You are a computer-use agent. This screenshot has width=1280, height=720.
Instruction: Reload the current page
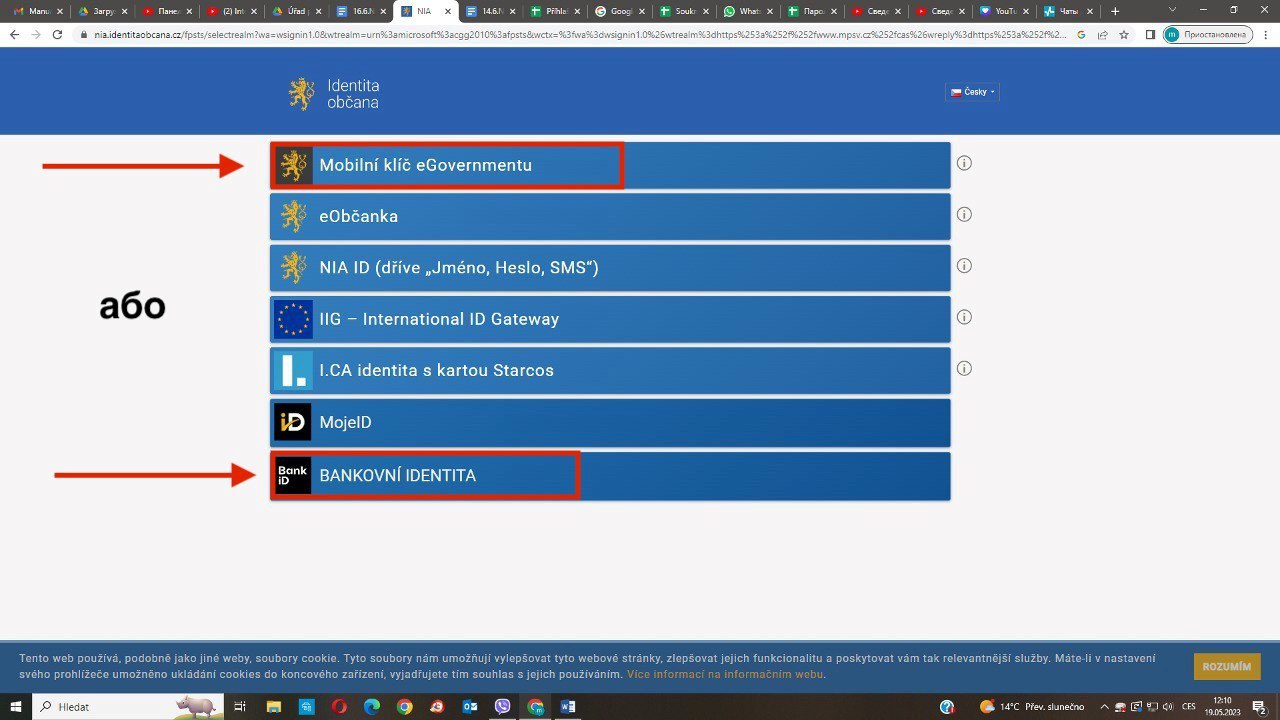click(58, 34)
